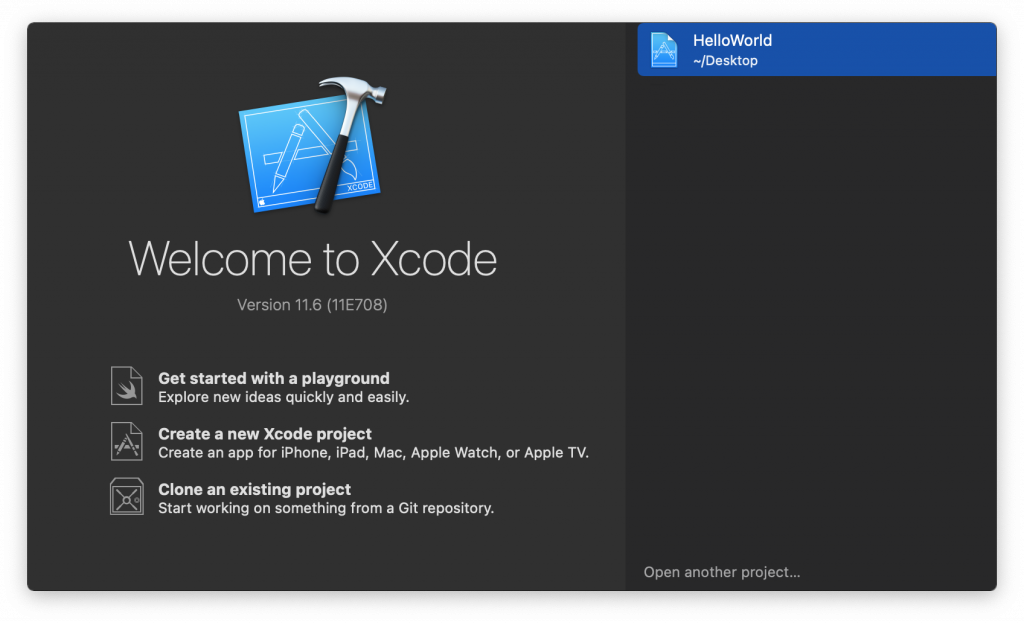This screenshot has height=623, width=1024.
Task: Click the HelloWorld project file icon
Action: 664,50
